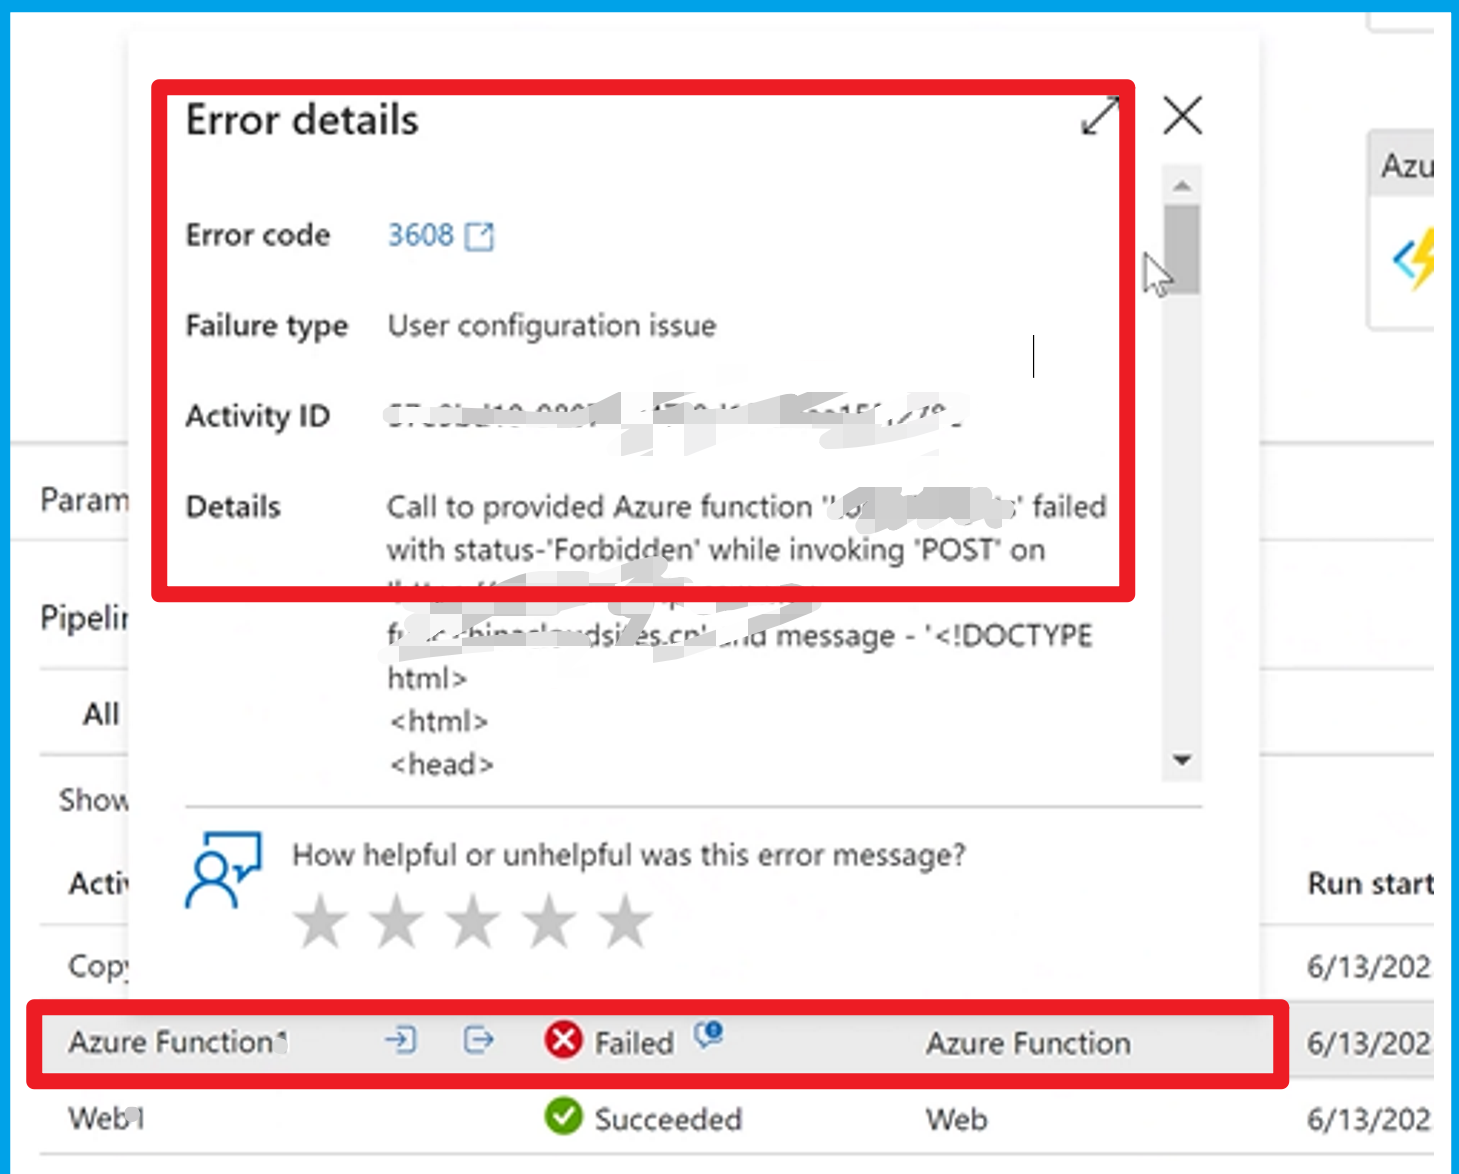This screenshot has height=1174, width=1459.
Task: Select the third star rating
Action: point(473,921)
